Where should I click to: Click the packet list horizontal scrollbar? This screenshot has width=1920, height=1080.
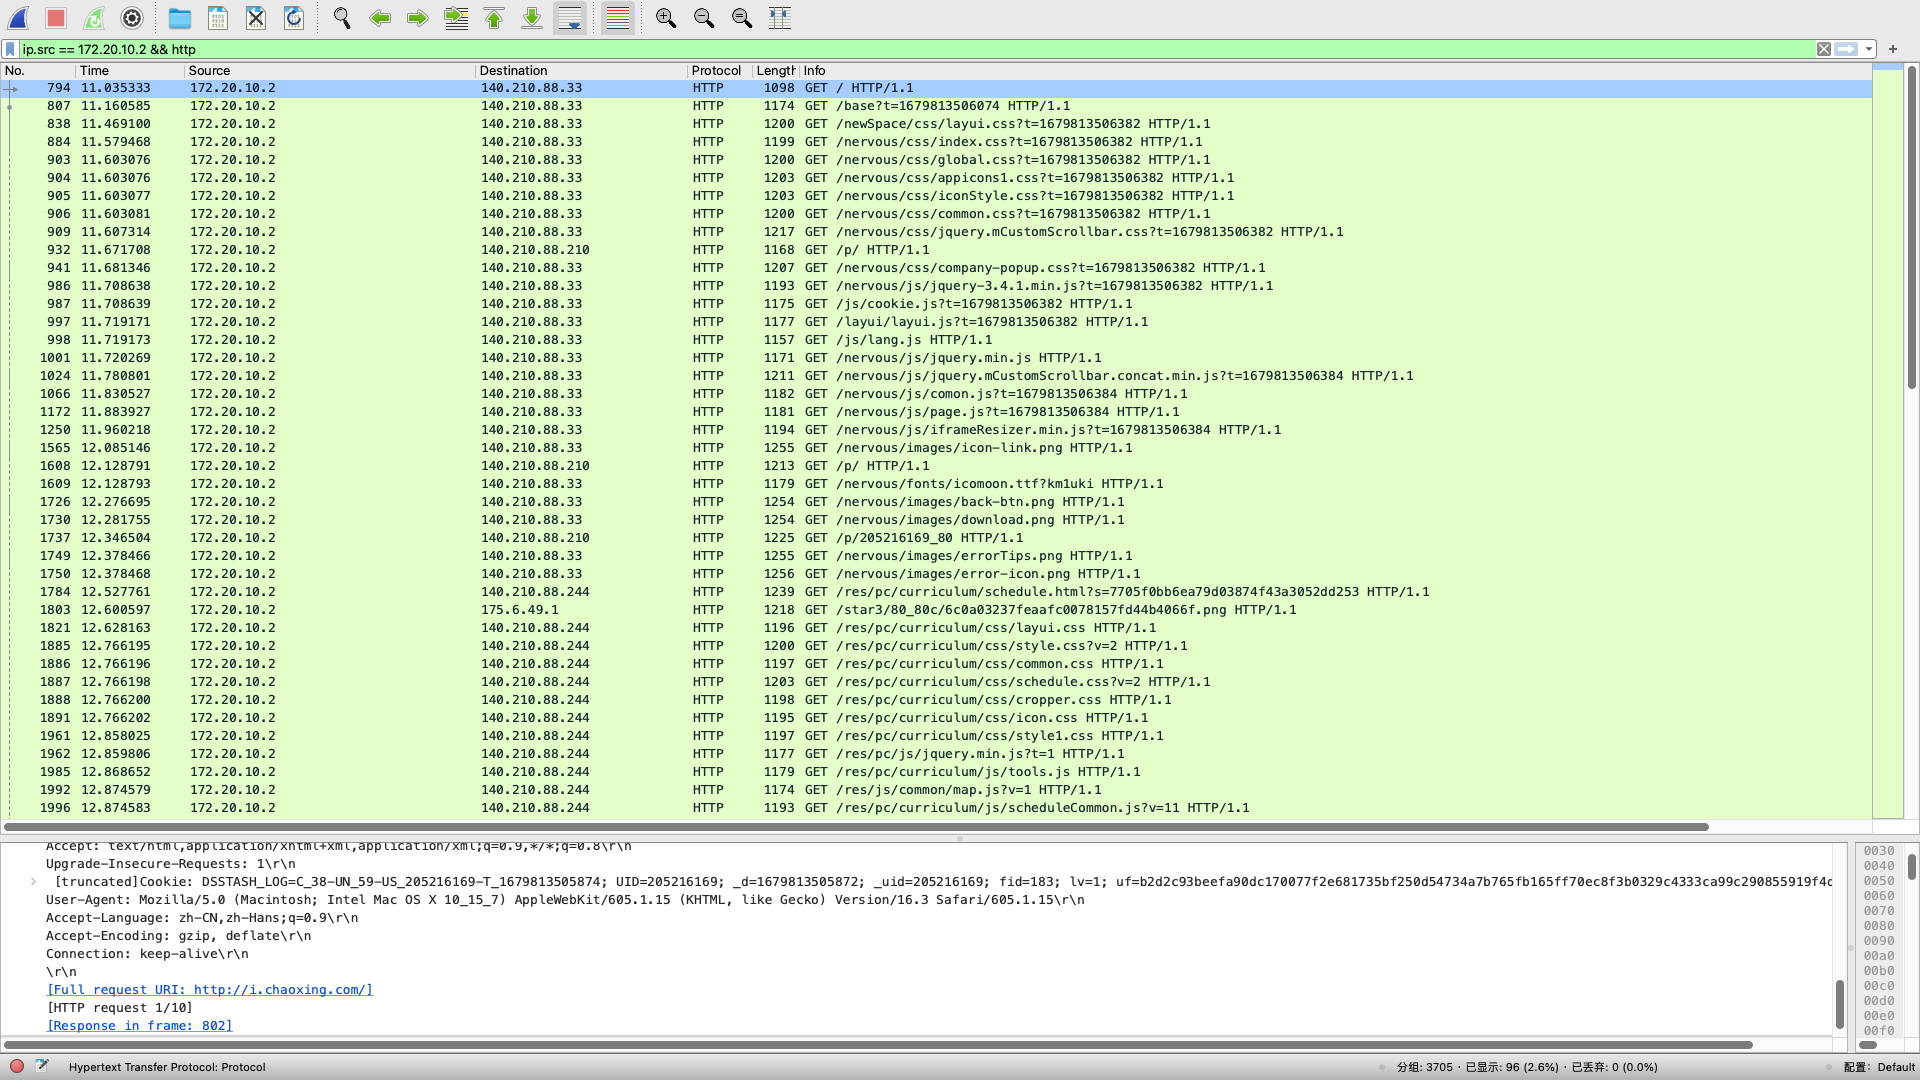pos(856,827)
